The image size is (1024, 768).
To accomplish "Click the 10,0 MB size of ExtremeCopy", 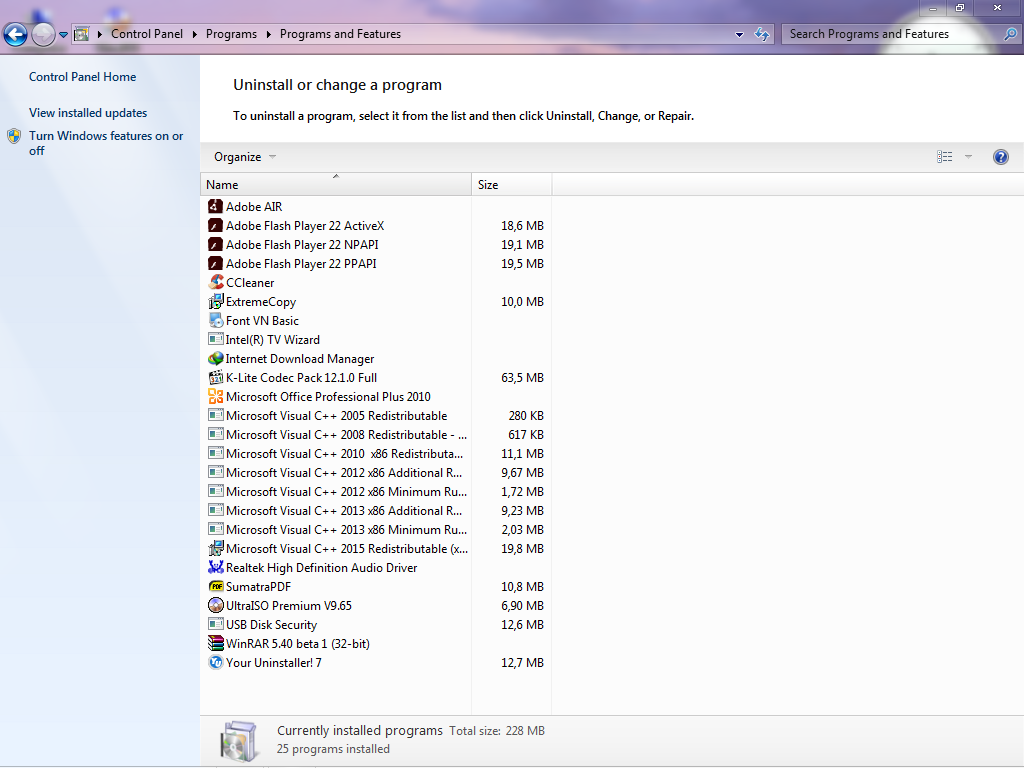I will click(x=522, y=302).
